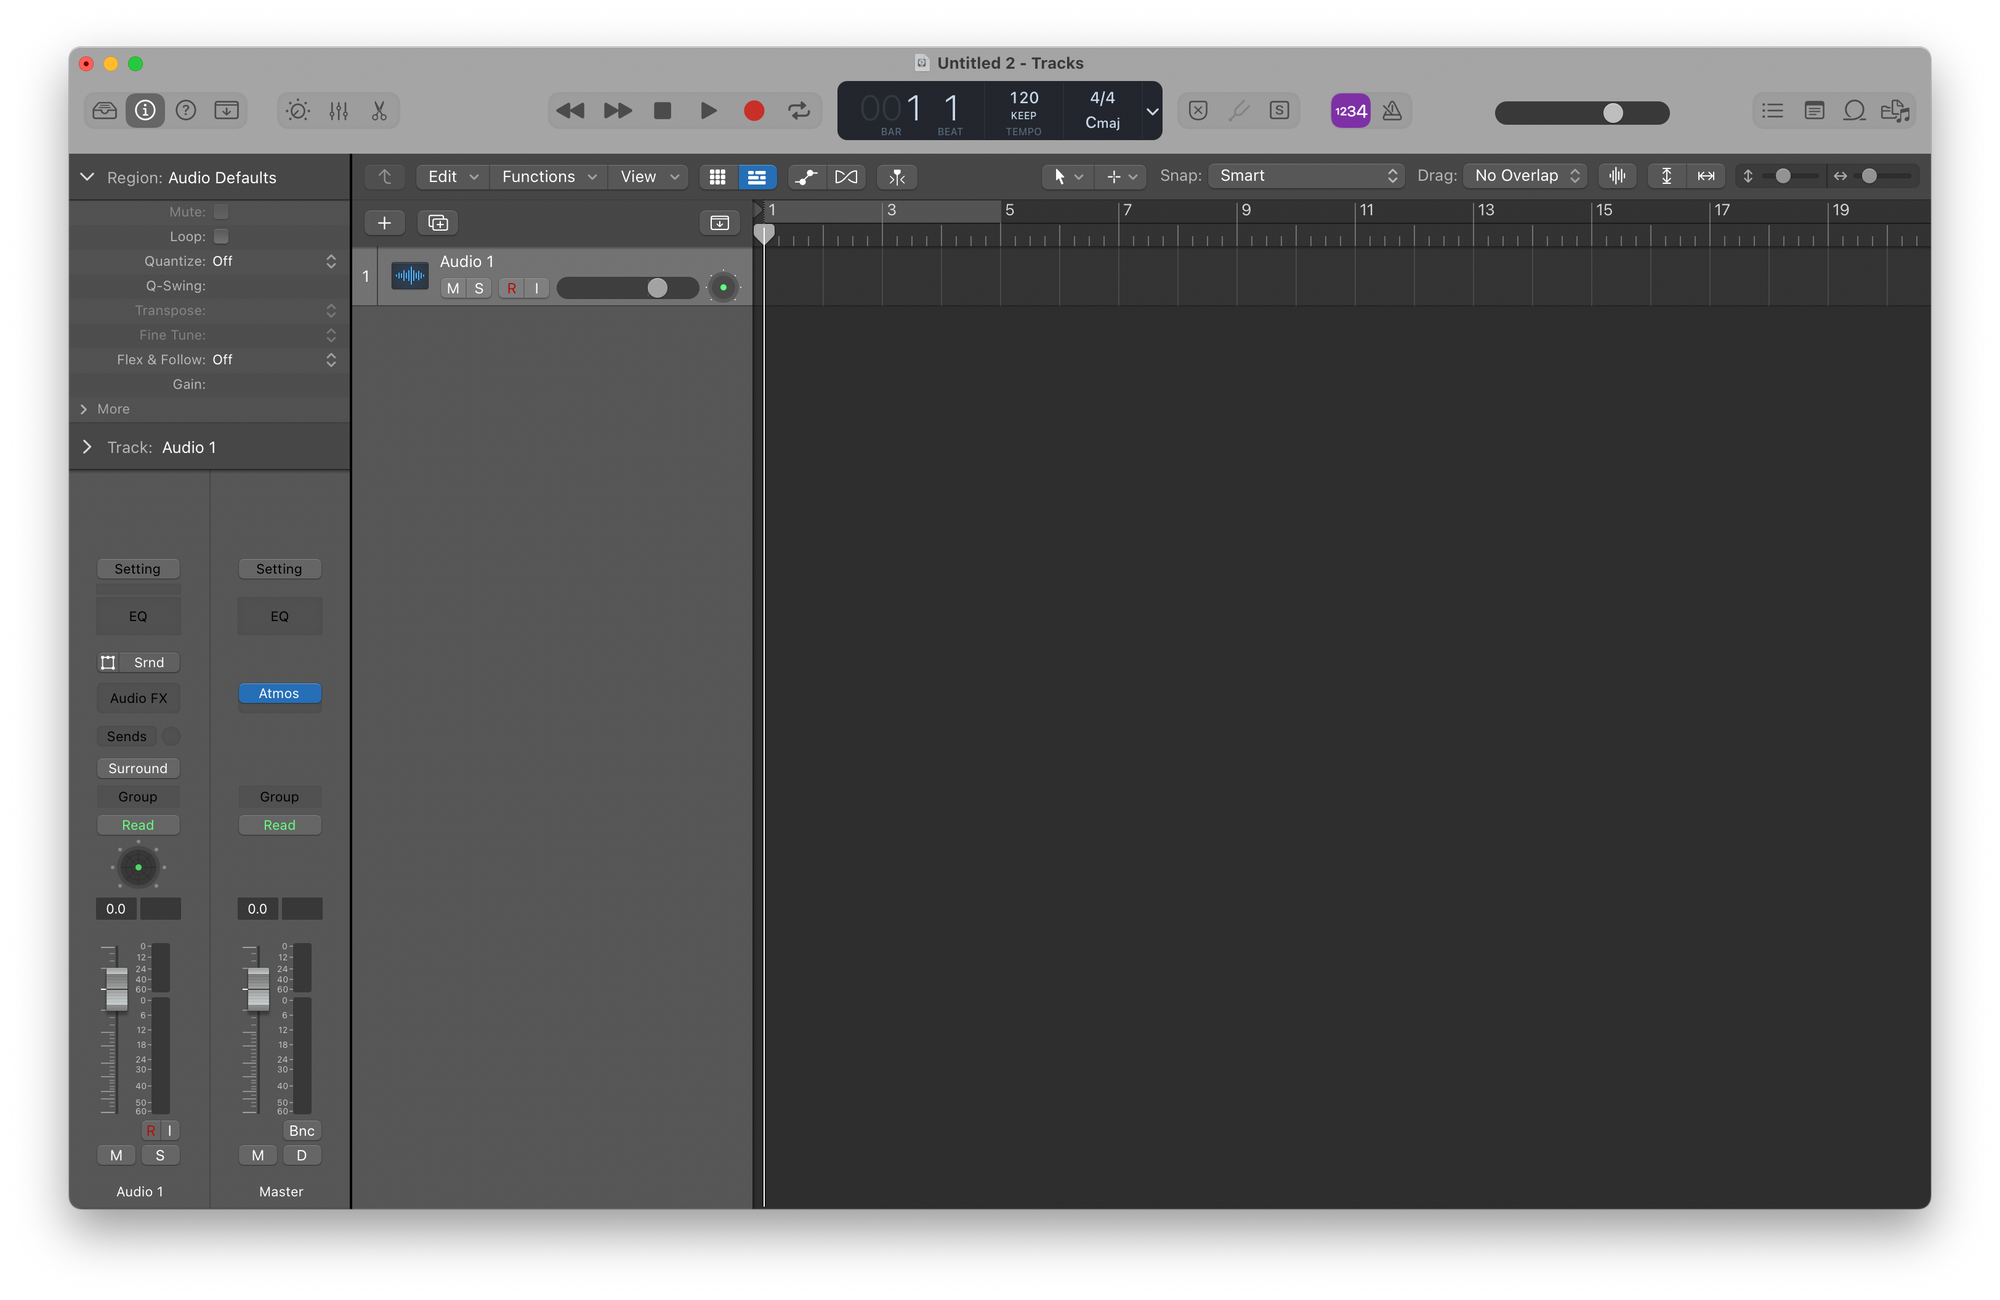Click Audio FX slot on channel strip

pos(138,698)
